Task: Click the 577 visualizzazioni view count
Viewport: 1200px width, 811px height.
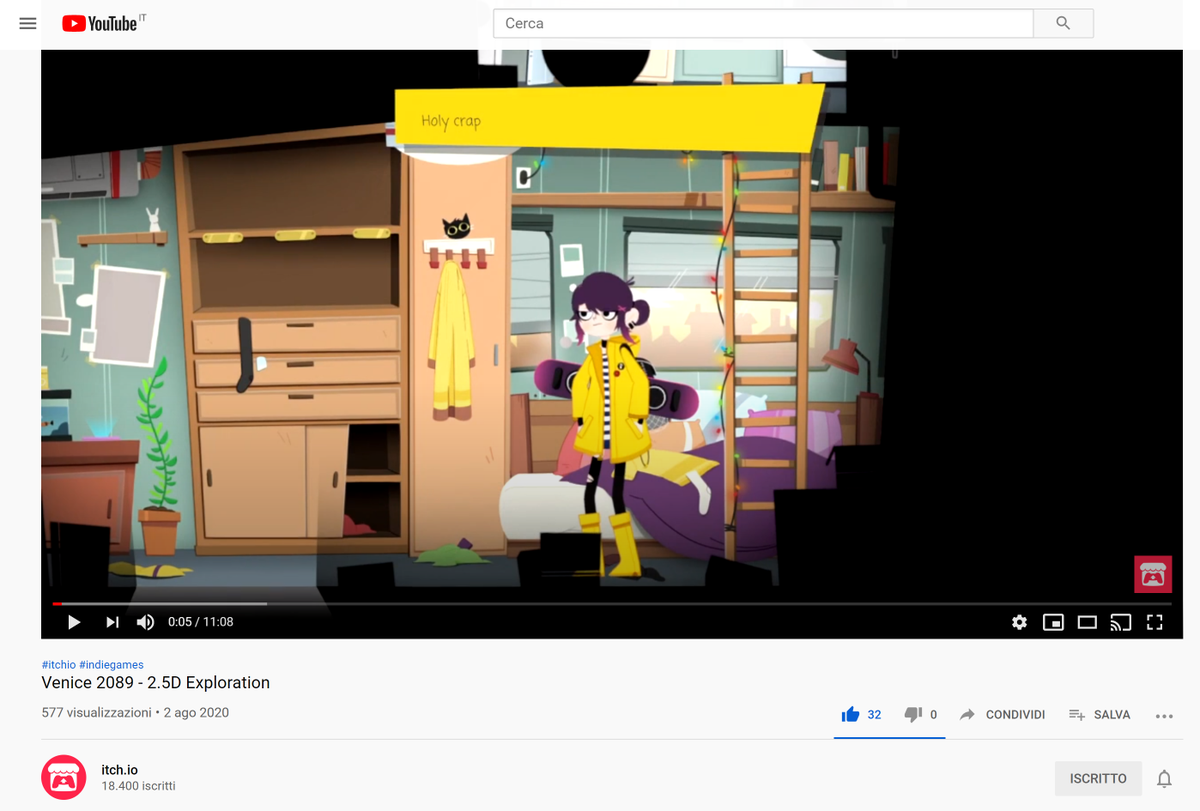Action: [x=96, y=713]
